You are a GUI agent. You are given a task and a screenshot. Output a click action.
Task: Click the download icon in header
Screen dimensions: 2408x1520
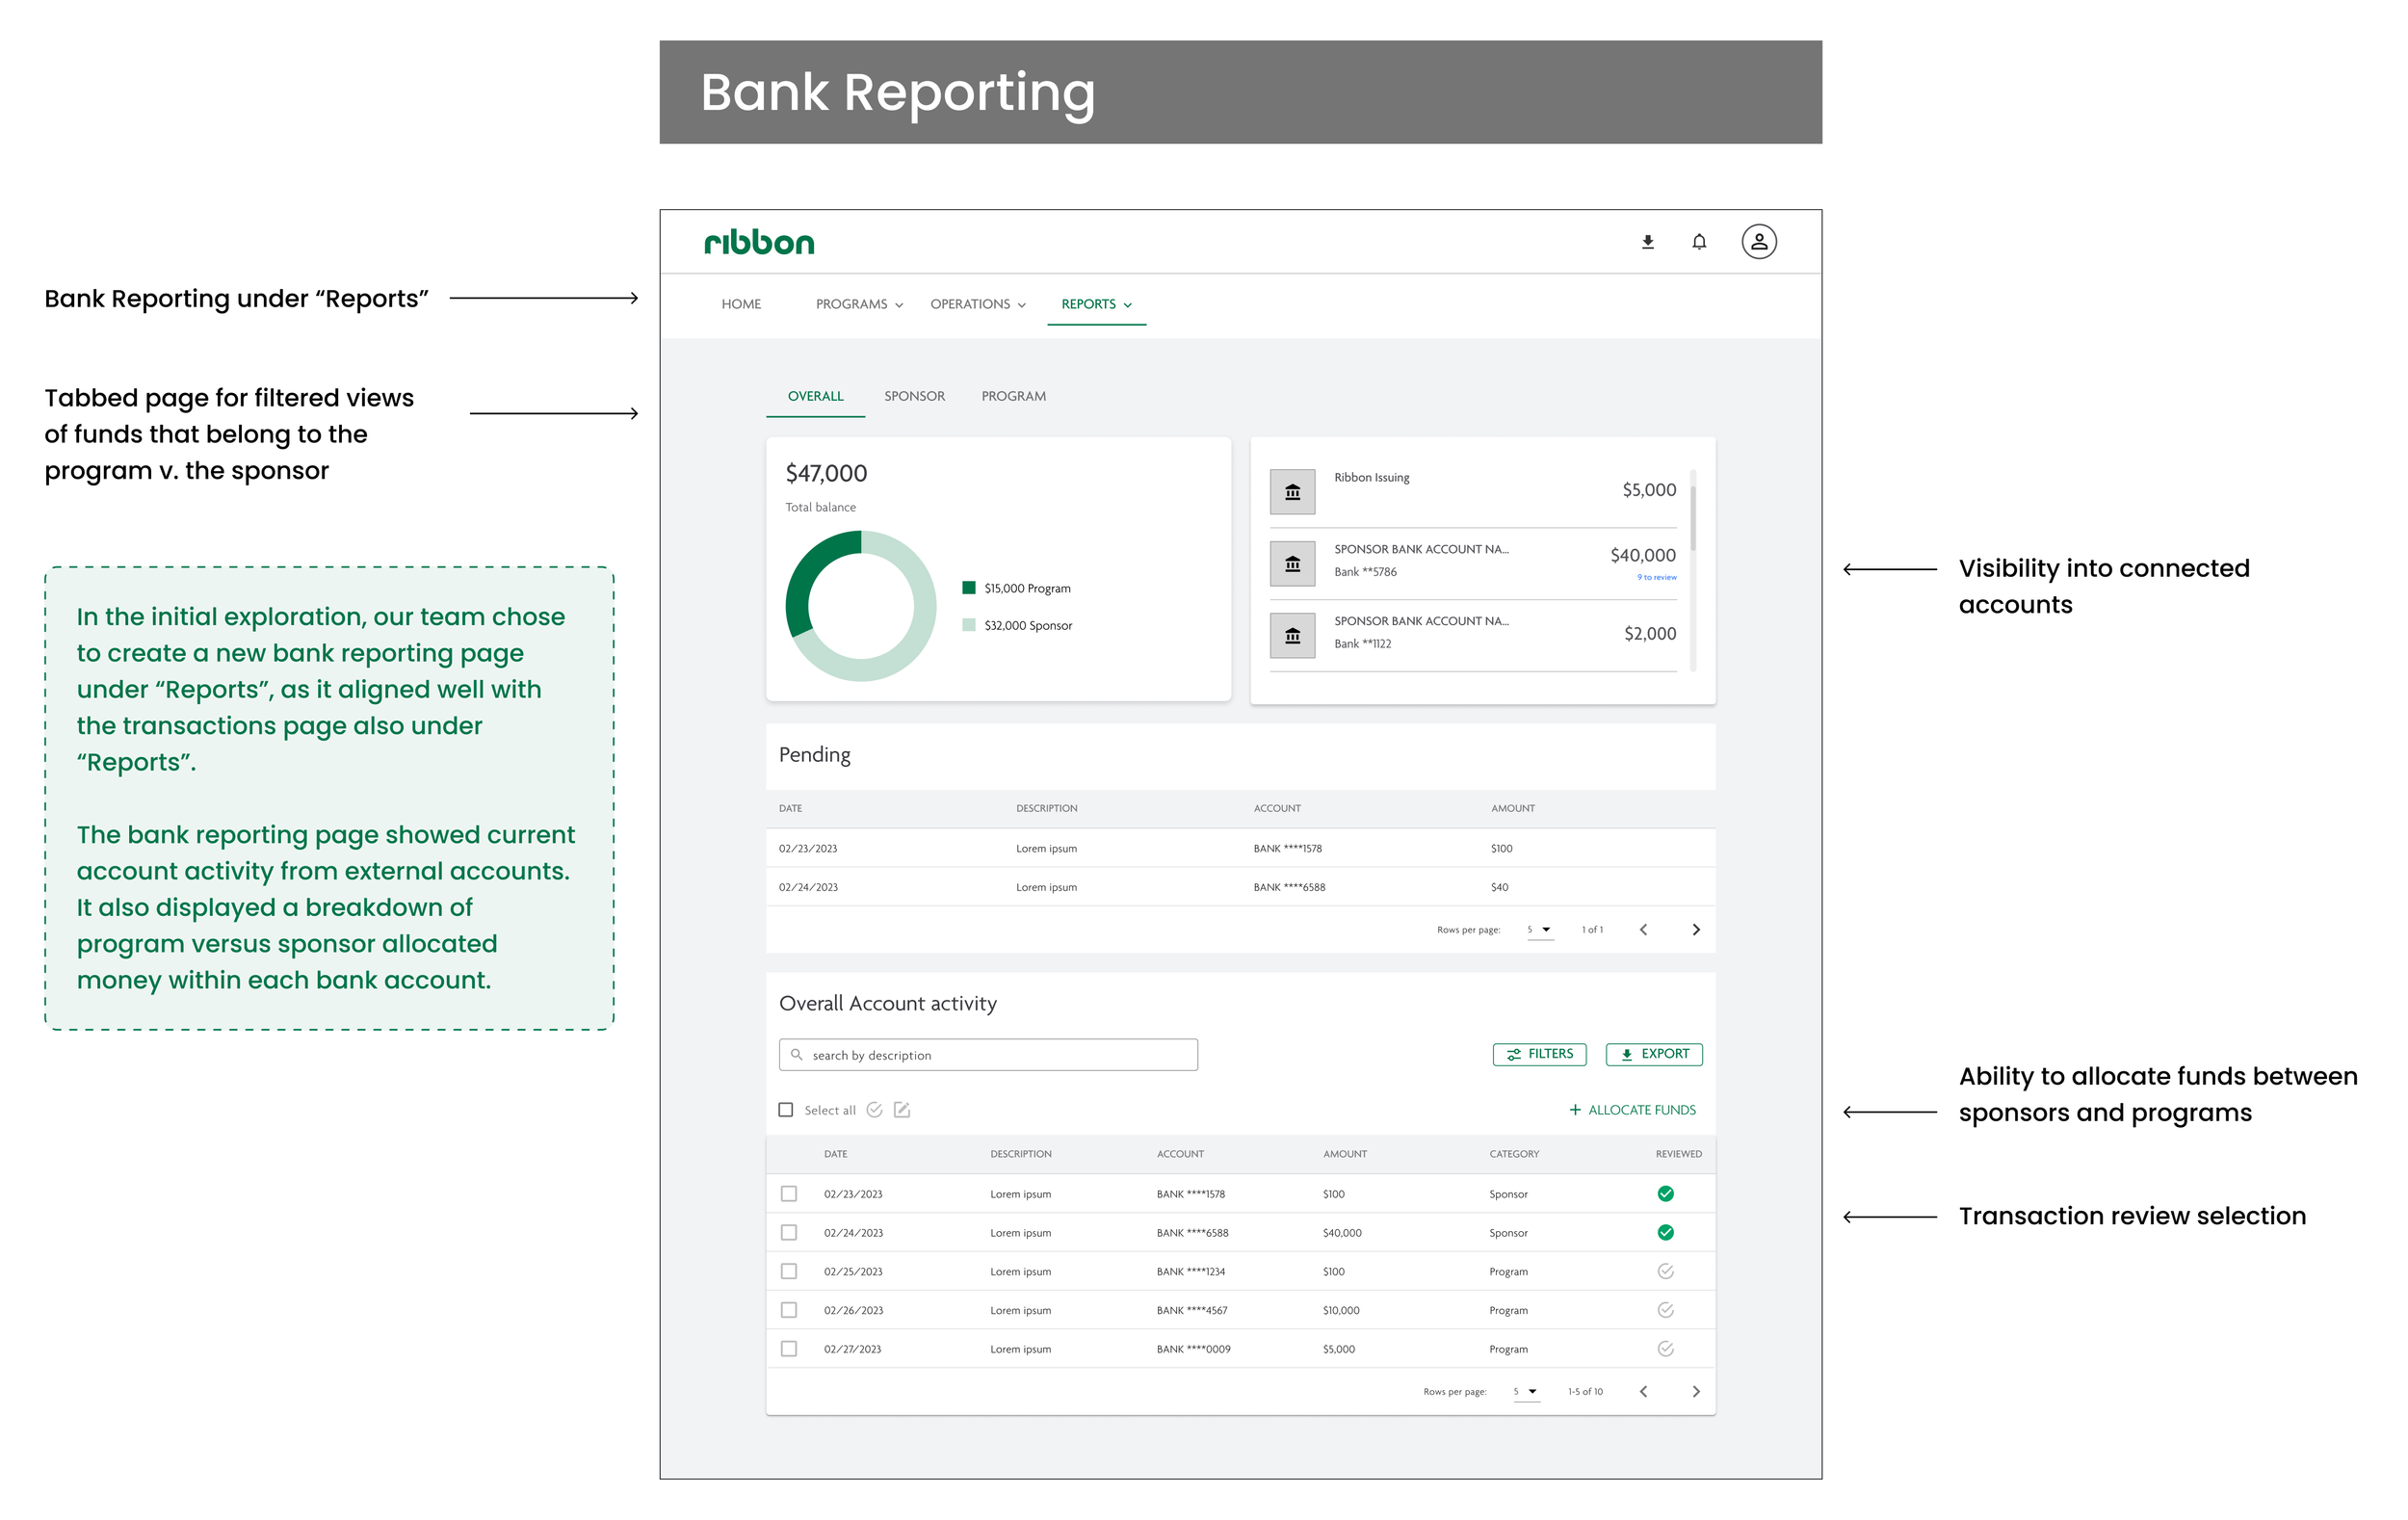tap(1648, 242)
